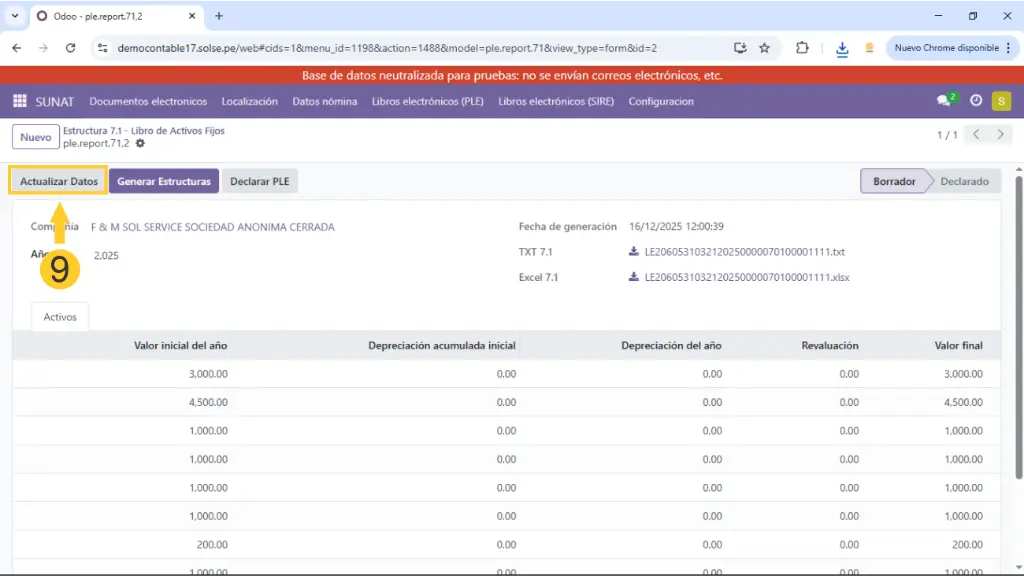The image size is (1024, 576).
Task: Select the Activos tab
Action: click(60, 316)
